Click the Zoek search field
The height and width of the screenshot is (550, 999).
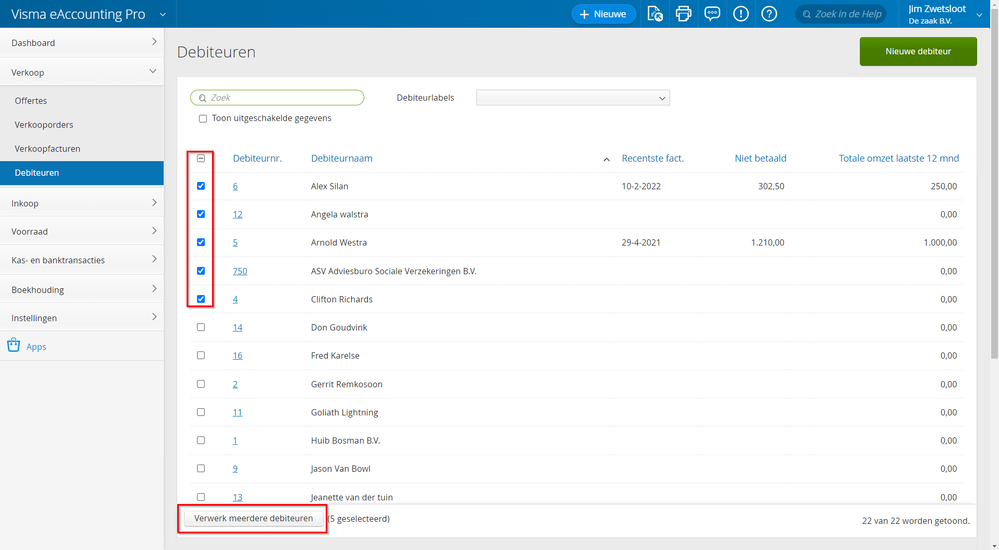coord(277,98)
